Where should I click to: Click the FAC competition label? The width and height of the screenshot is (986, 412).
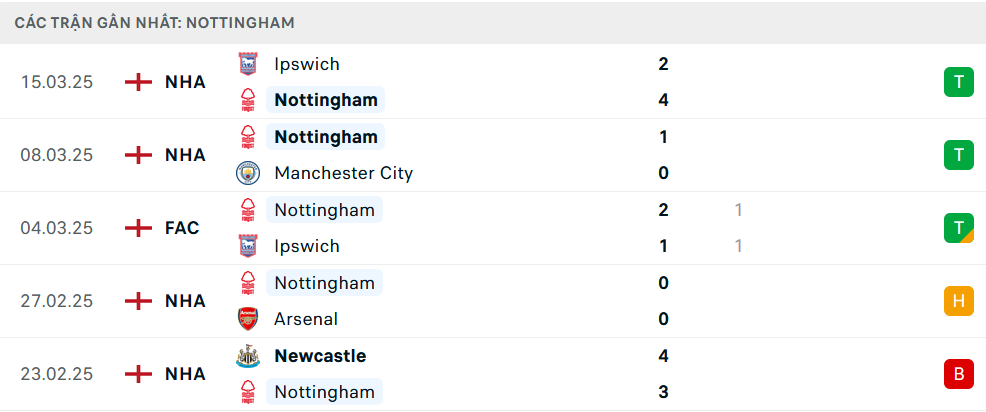182,228
